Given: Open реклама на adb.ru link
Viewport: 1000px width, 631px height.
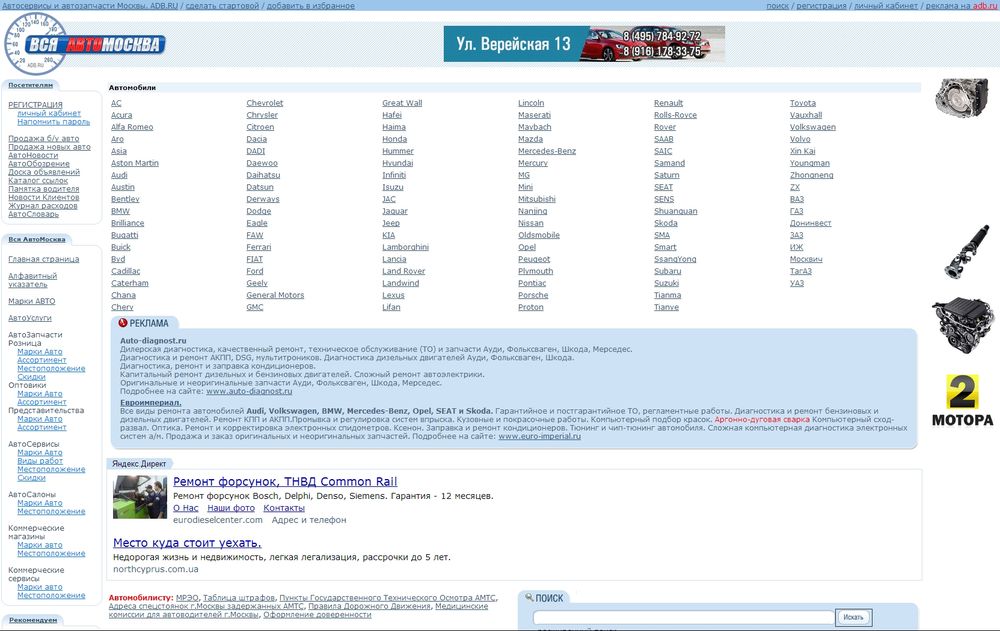Looking at the screenshot, I should [961, 6].
